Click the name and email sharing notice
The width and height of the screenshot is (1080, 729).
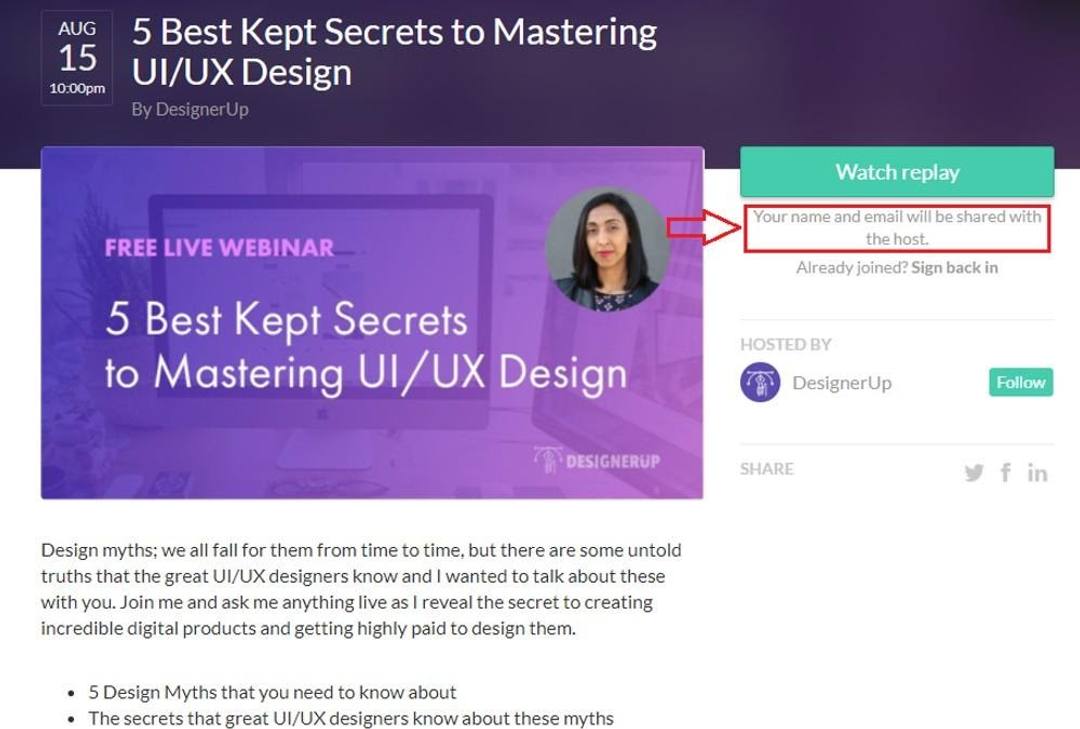pos(897,227)
